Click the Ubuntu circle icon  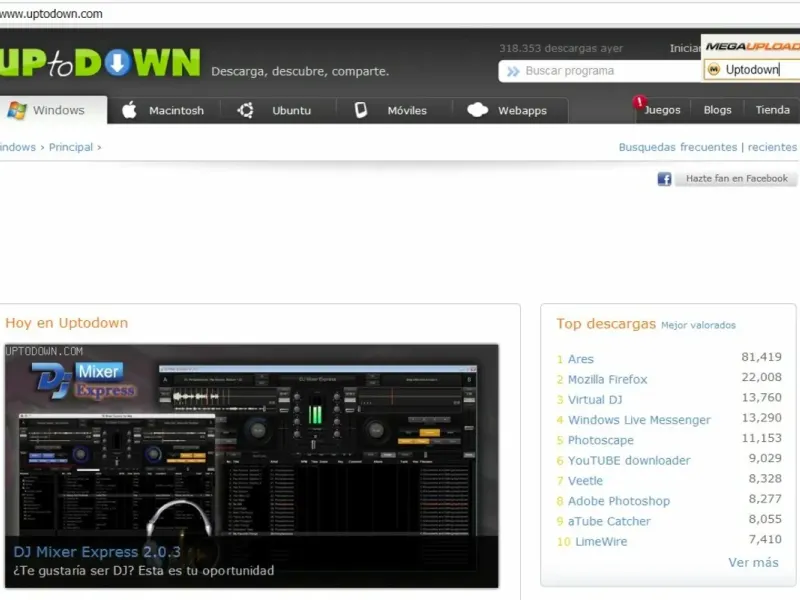(x=245, y=110)
